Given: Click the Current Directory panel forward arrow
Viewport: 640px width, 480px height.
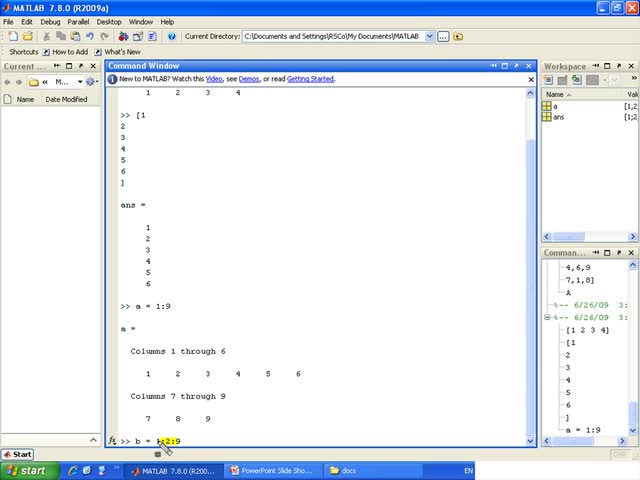Looking at the screenshot, I should 19,82.
